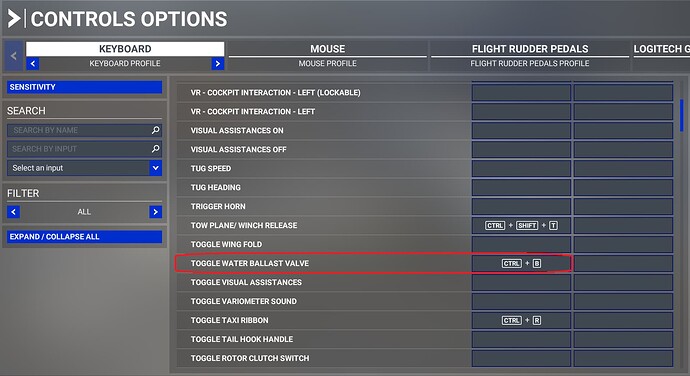Select next filter with right arrow

click(155, 212)
